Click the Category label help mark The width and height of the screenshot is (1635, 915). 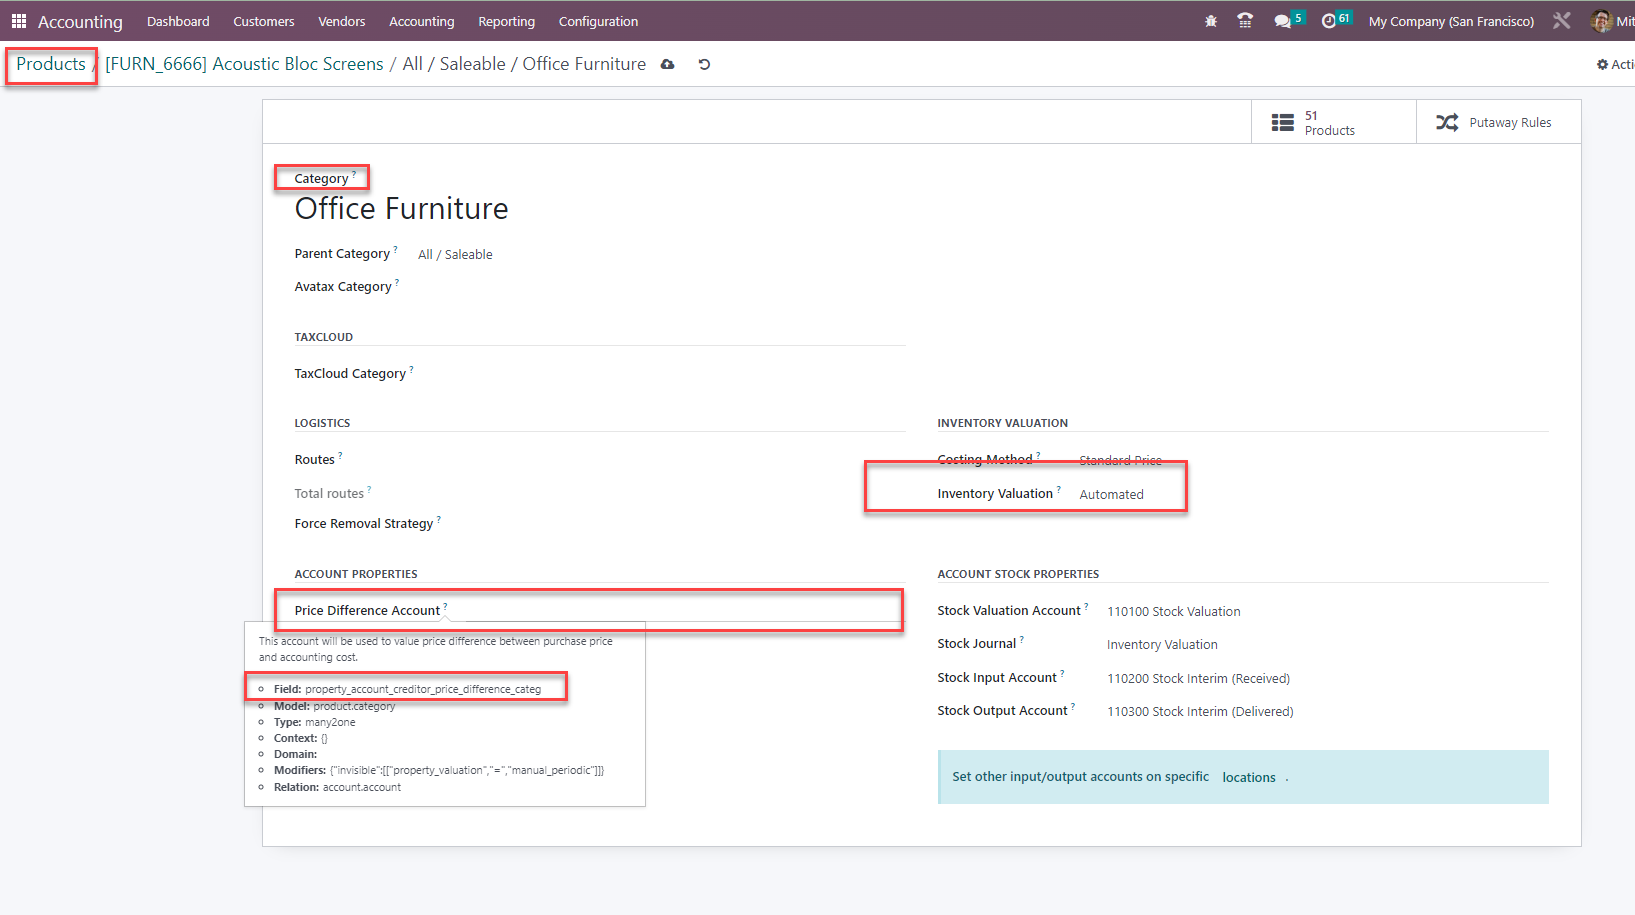click(x=354, y=174)
